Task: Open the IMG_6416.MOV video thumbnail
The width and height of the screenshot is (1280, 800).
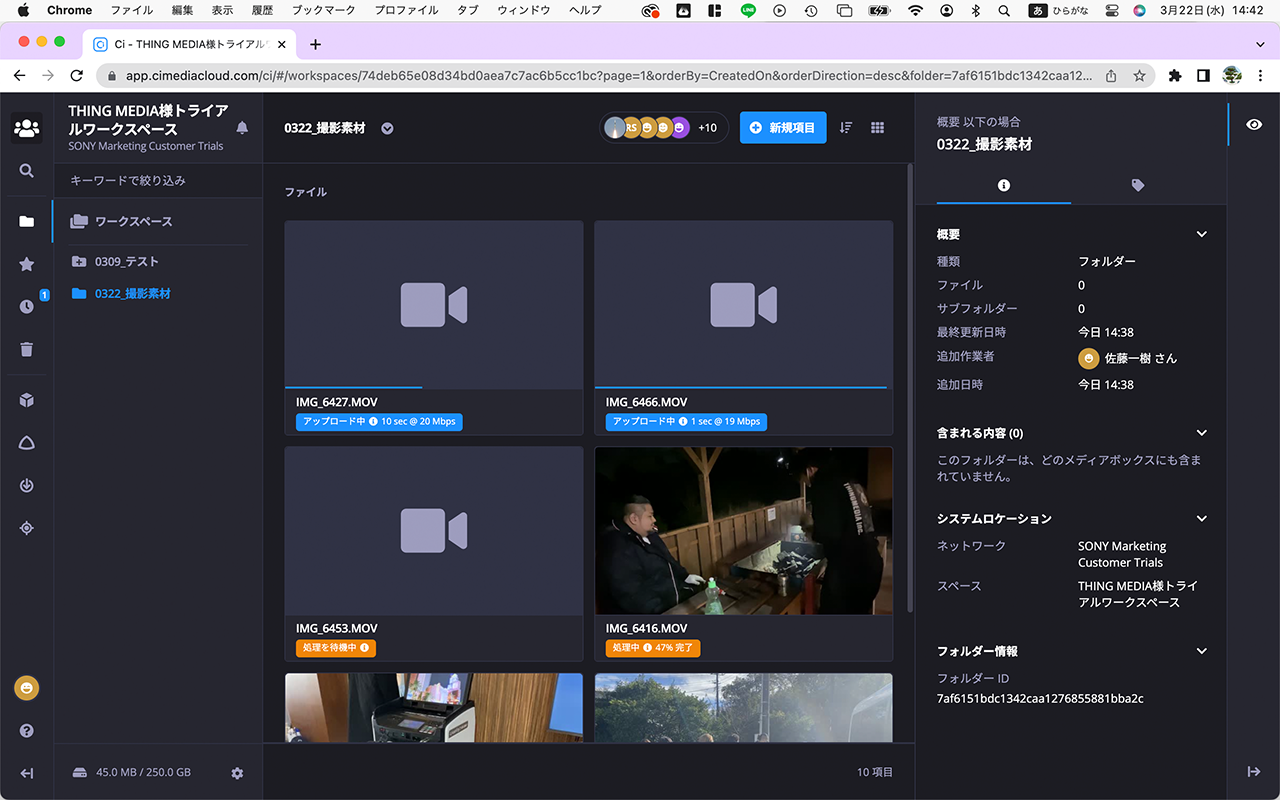Action: pos(743,530)
